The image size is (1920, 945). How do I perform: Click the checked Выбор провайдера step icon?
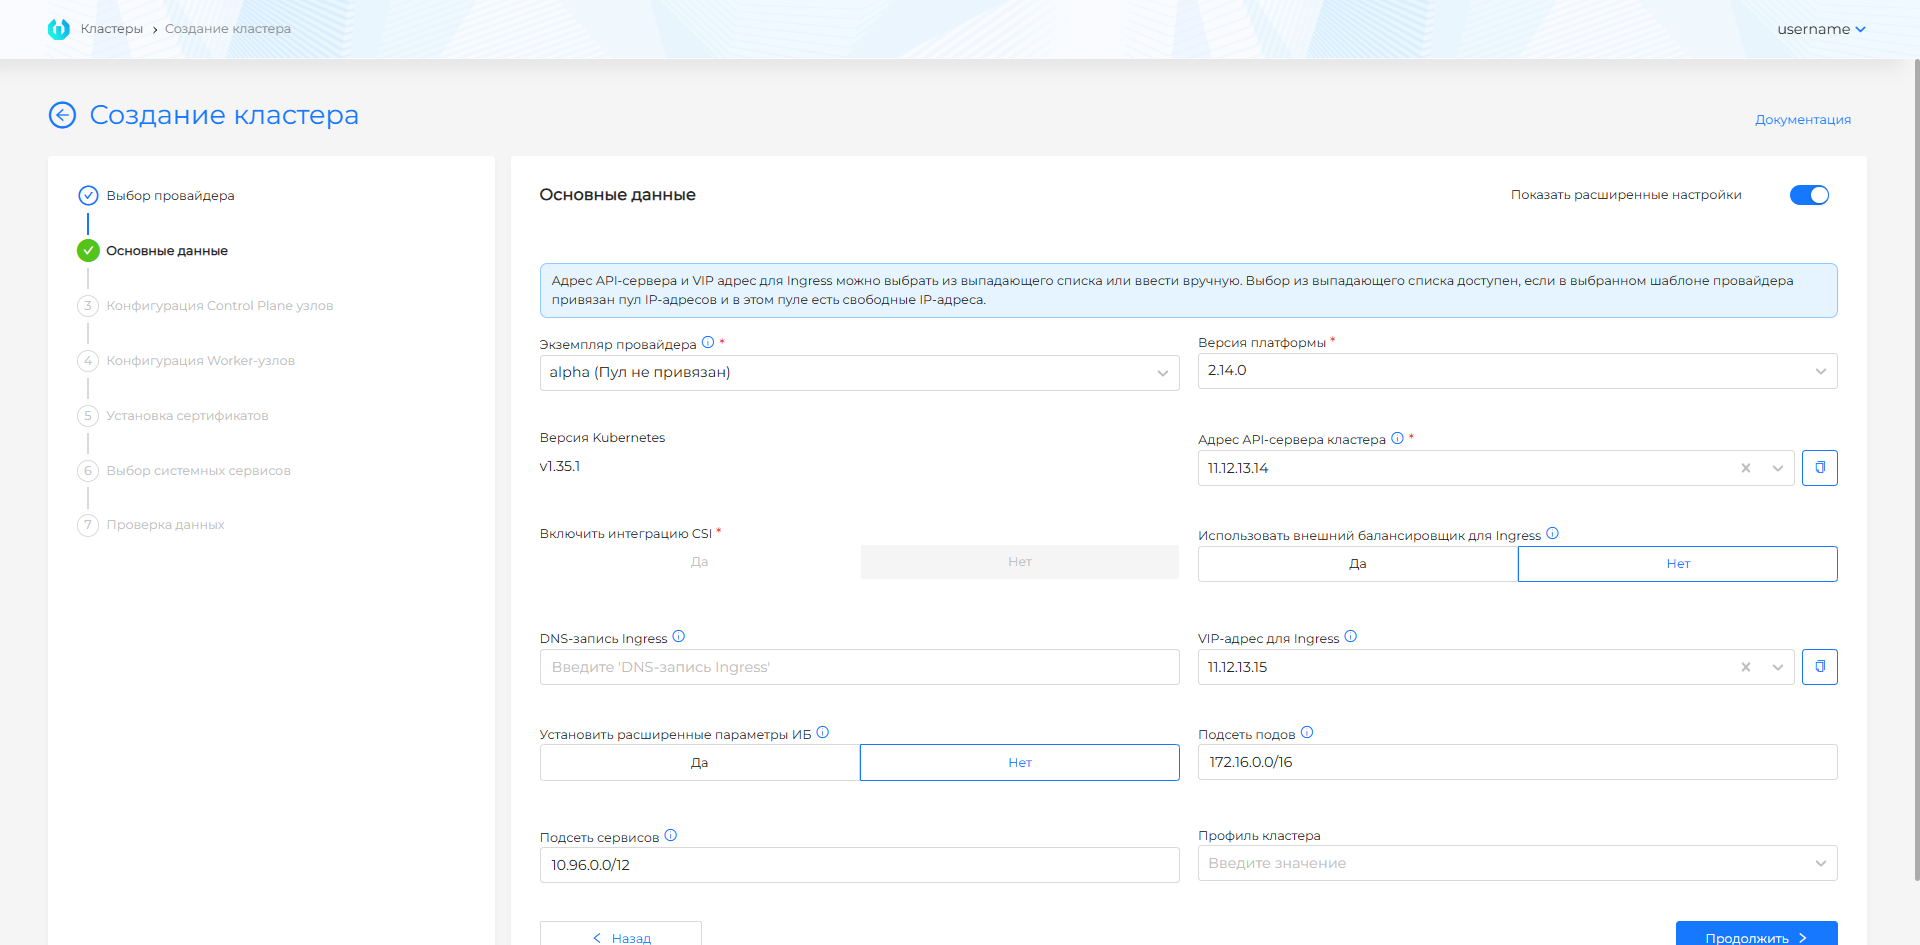[x=88, y=195]
